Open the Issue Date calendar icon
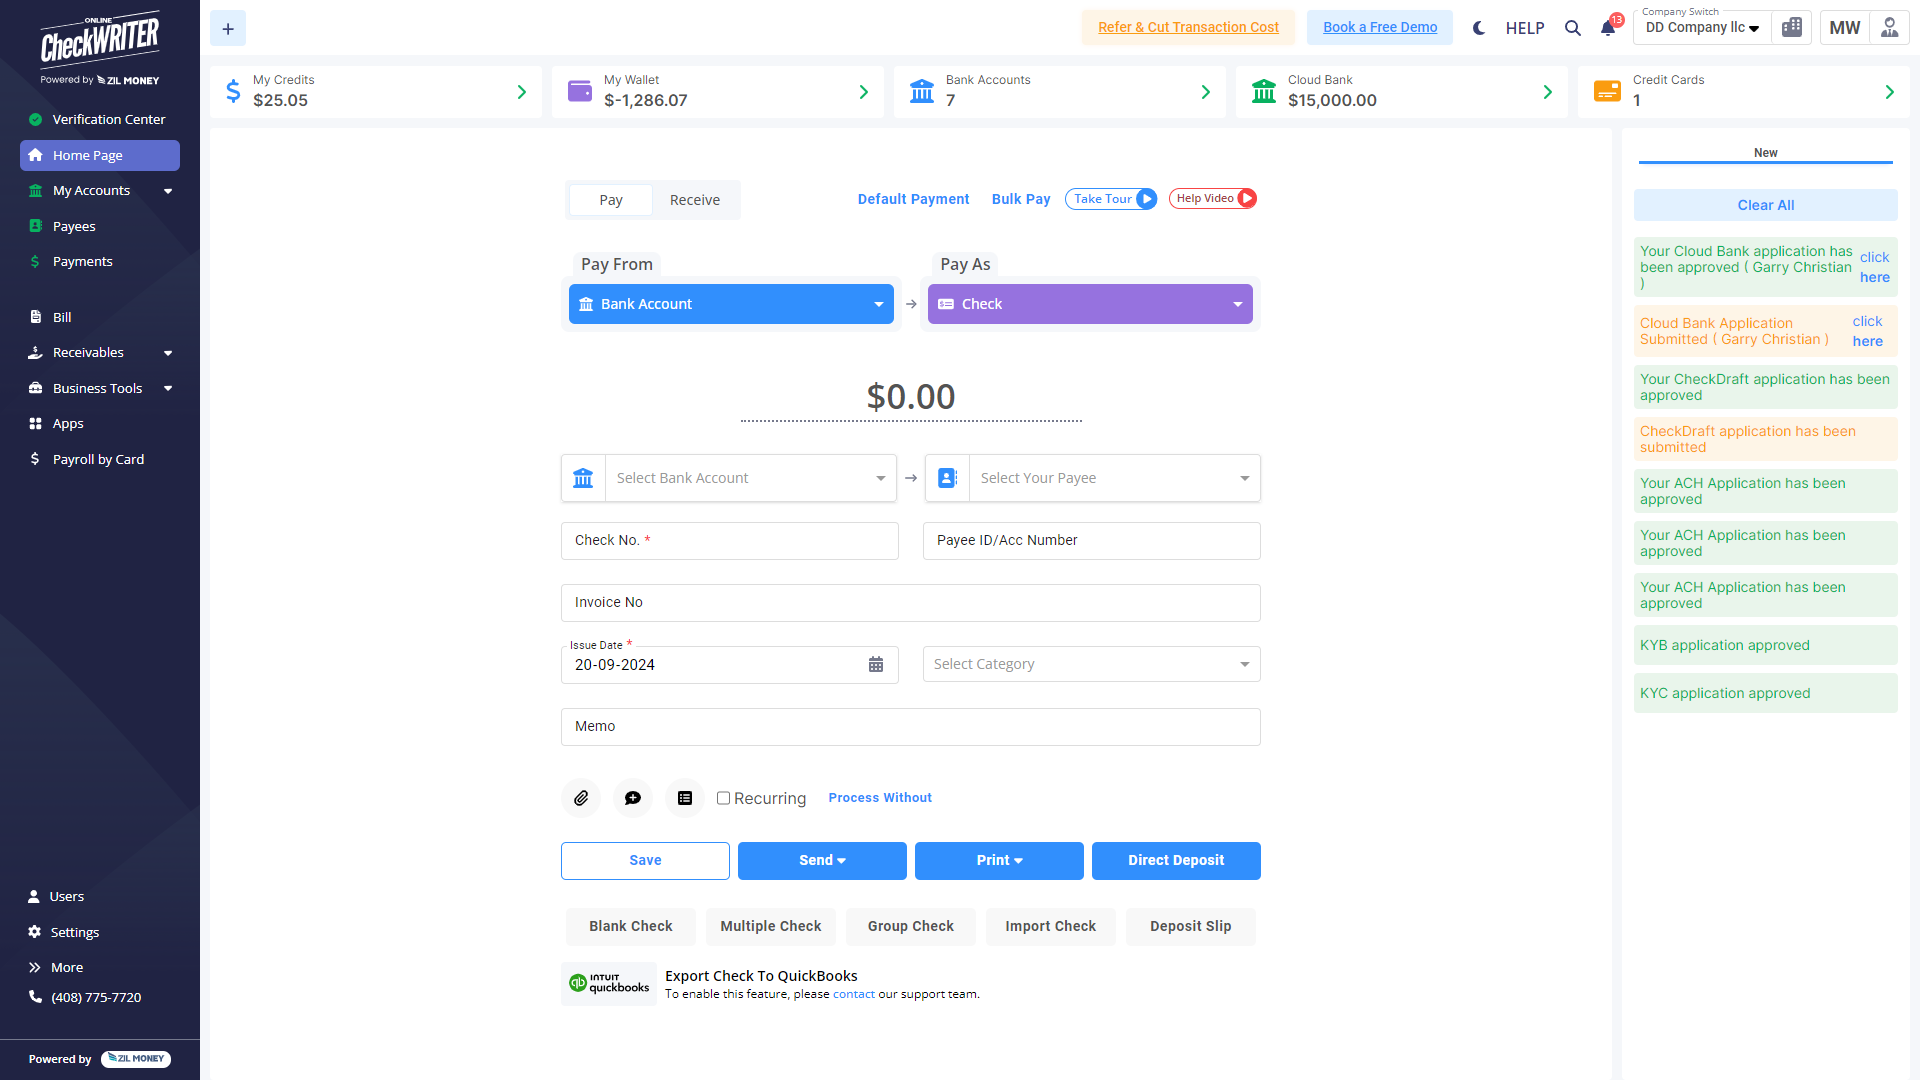The image size is (1920, 1080). coord(876,665)
